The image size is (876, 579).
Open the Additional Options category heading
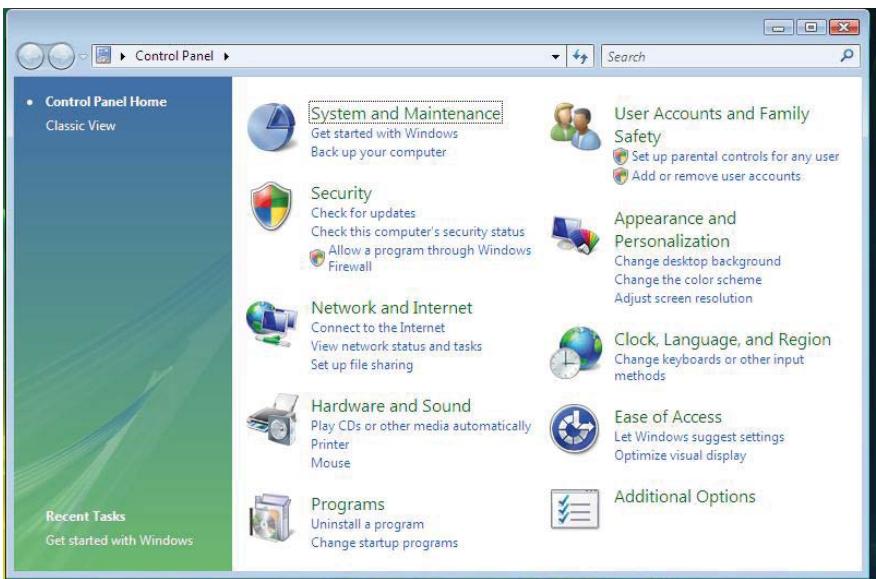tap(684, 496)
